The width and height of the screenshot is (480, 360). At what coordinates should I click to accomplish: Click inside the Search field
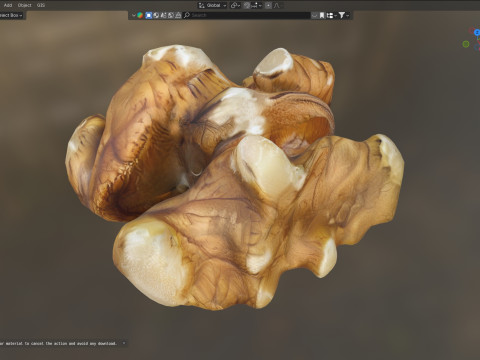pos(247,15)
